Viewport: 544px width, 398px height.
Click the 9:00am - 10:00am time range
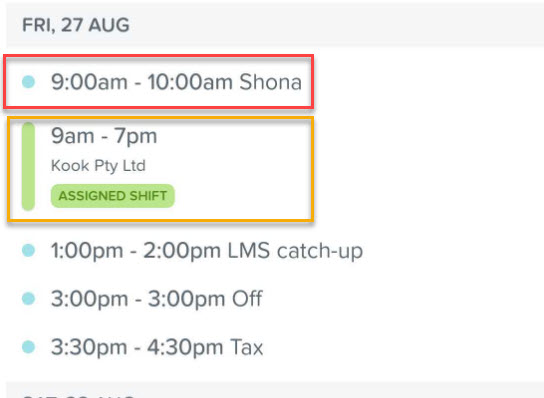142,82
